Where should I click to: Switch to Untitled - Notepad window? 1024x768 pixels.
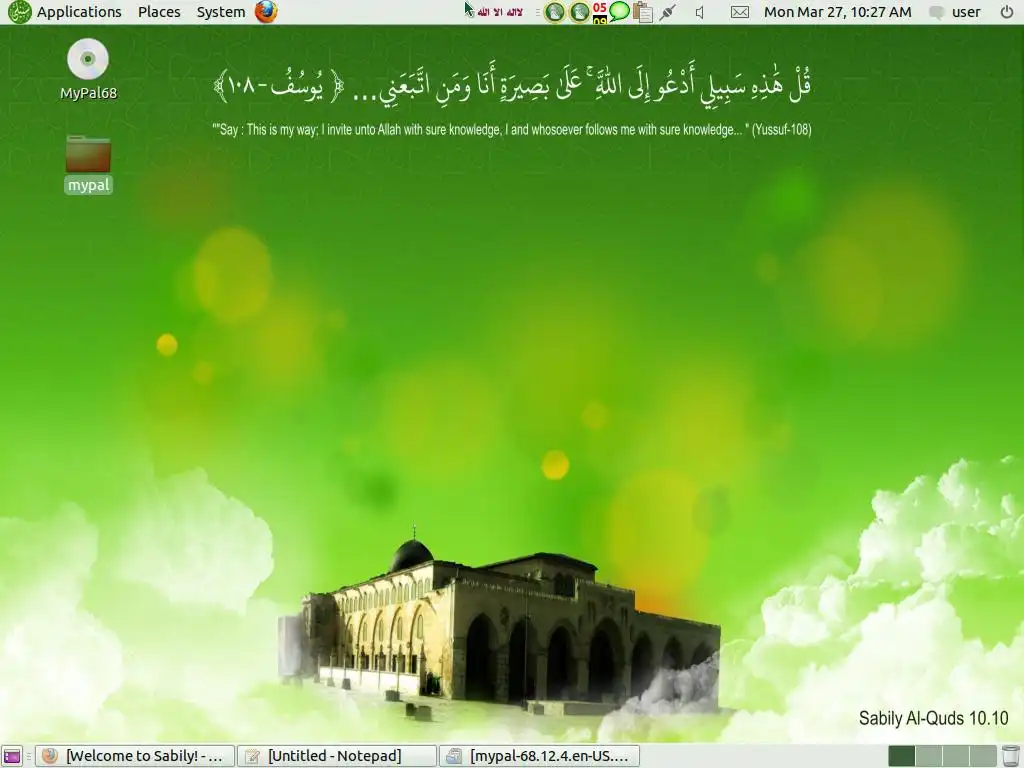click(336, 756)
